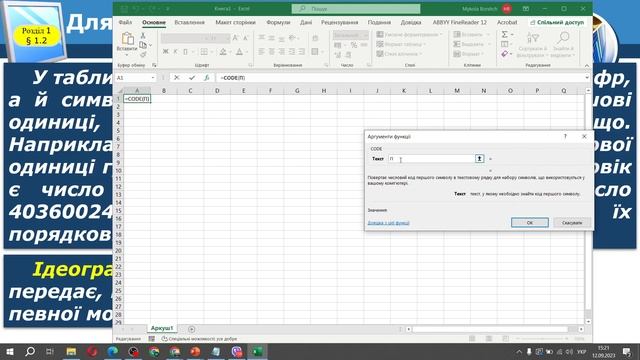Click the top align icon
The width and height of the screenshot is (640, 360).
(262, 38)
